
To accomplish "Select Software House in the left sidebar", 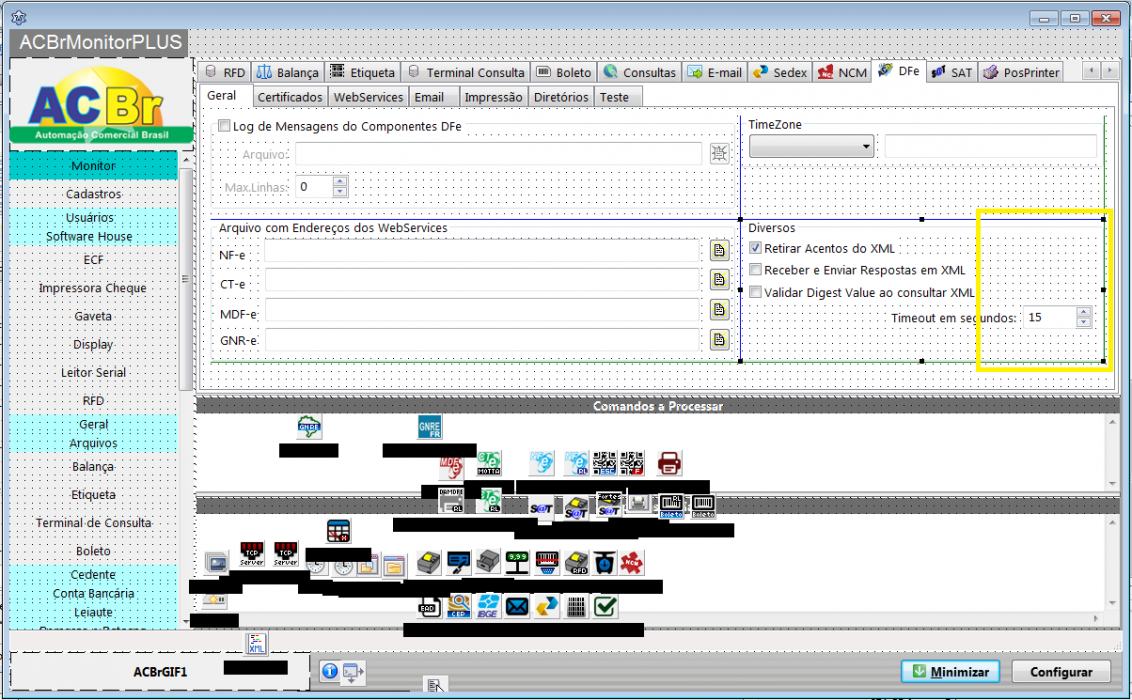I will (90, 236).
